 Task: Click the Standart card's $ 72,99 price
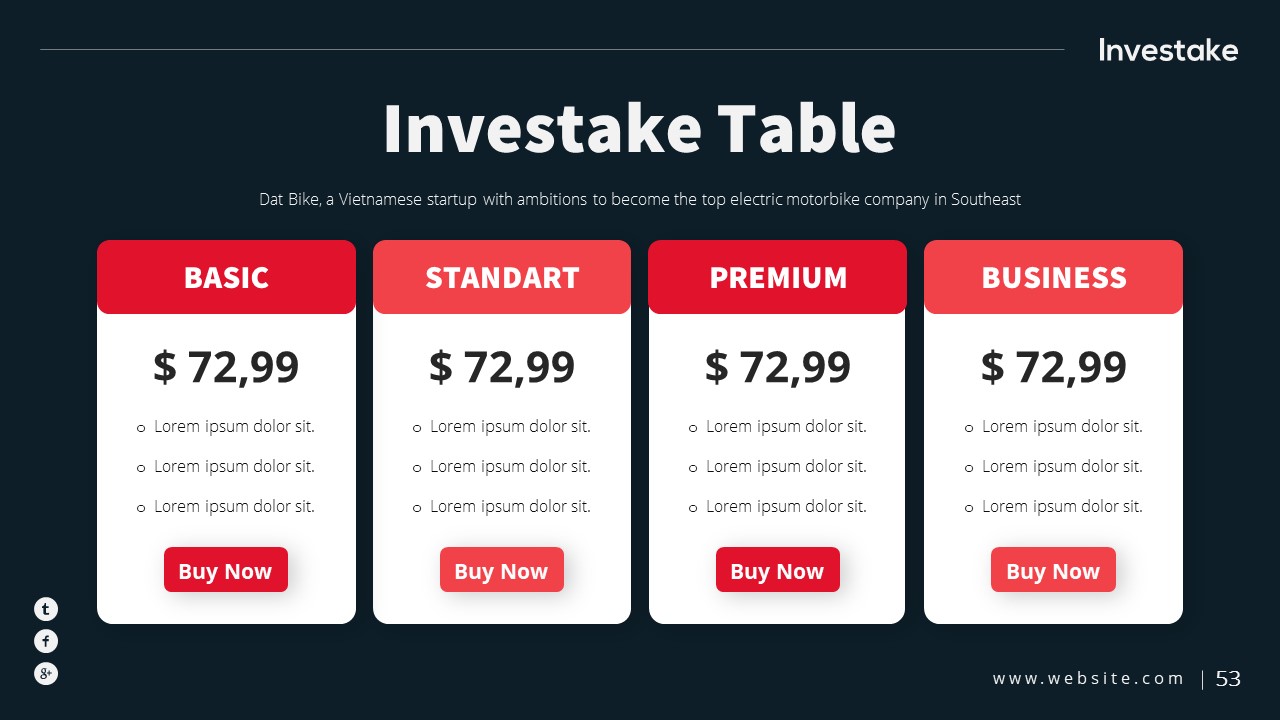(502, 367)
